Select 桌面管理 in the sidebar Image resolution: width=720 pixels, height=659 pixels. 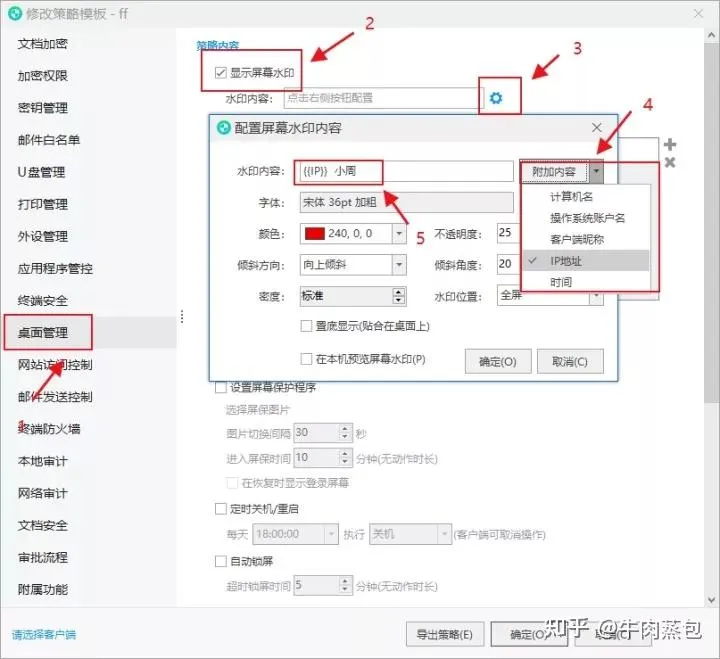pyautogui.click(x=43, y=332)
